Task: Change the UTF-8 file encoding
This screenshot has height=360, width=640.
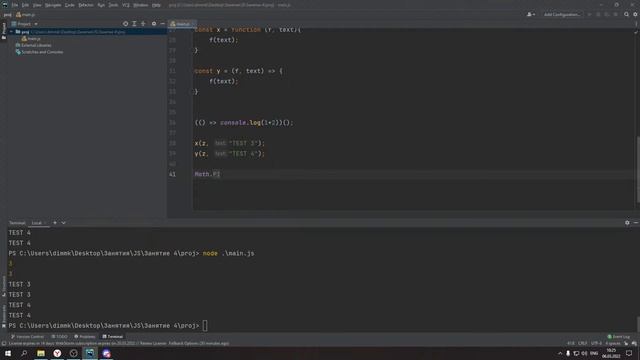Action: 596,344
